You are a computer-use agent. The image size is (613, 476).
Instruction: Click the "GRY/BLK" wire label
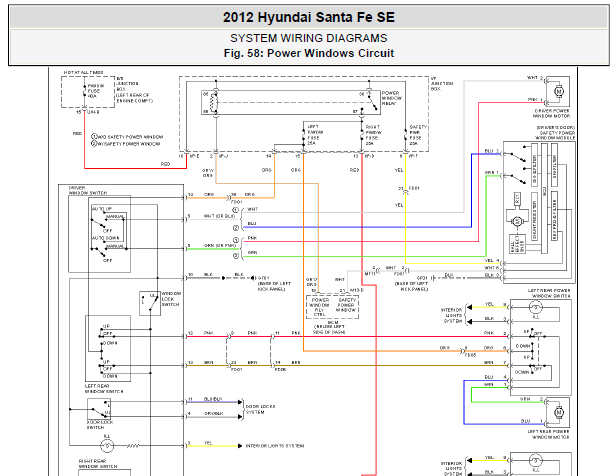click(x=213, y=413)
